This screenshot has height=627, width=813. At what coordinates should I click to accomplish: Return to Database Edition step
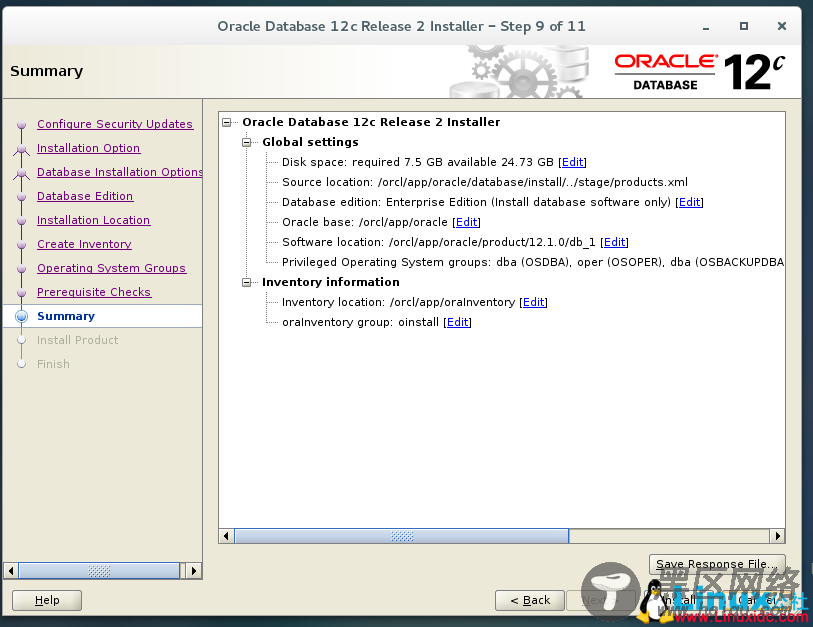[85, 196]
